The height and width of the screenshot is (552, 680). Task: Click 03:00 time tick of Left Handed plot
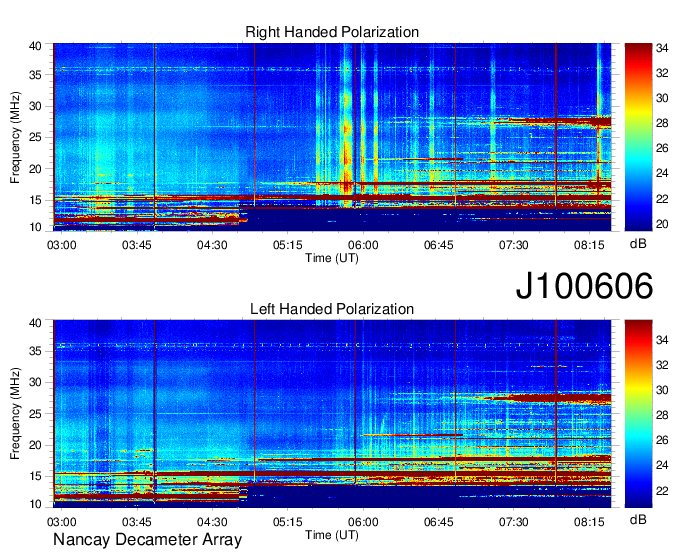[62, 522]
